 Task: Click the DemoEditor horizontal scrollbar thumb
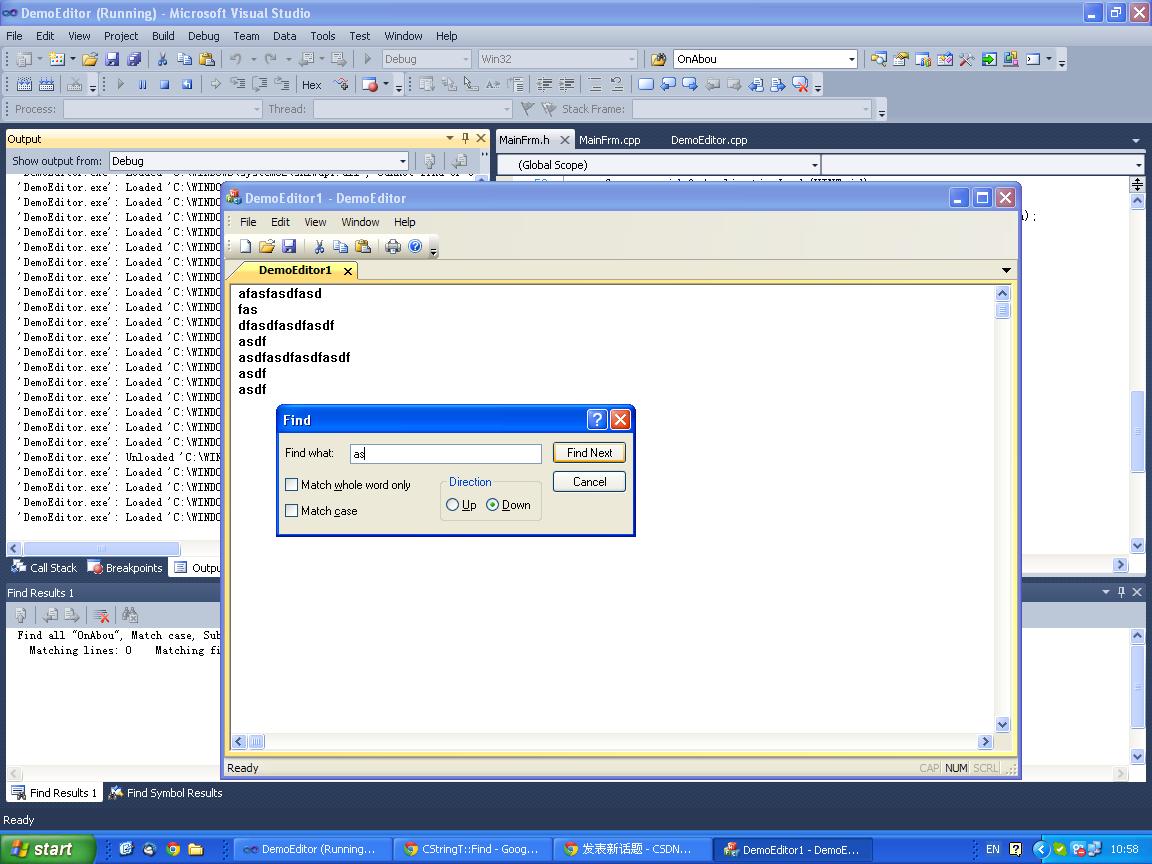click(x=257, y=742)
